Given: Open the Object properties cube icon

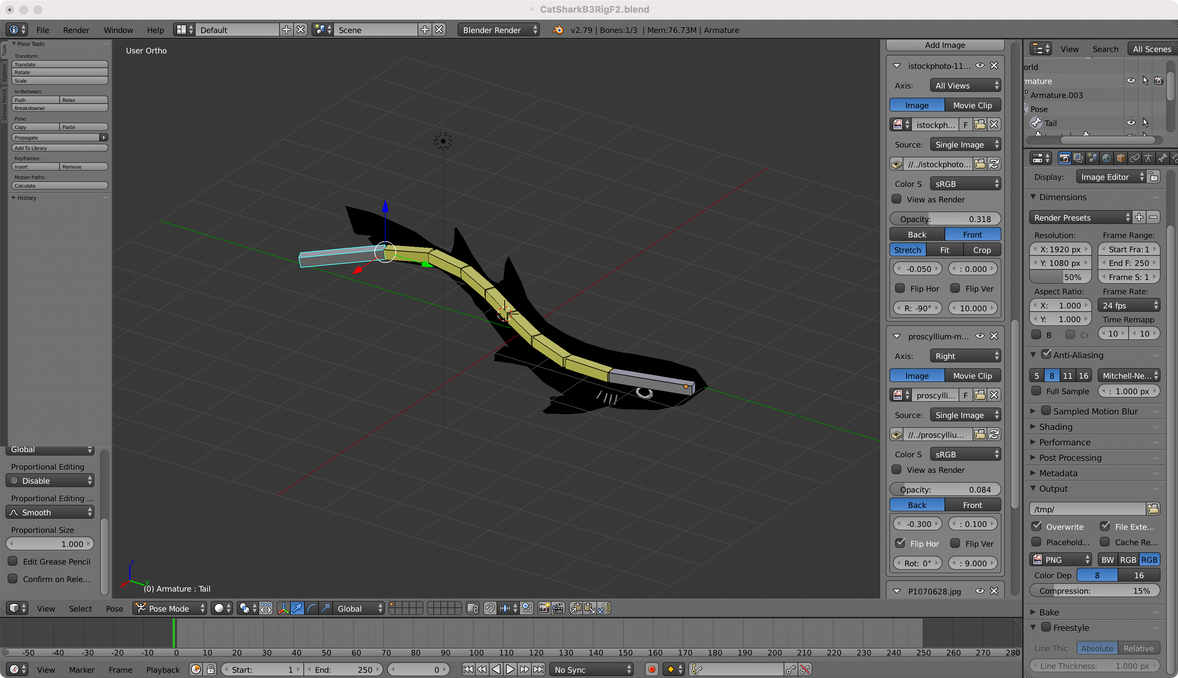Looking at the screenshot, I should click(x=1120, y=156).
